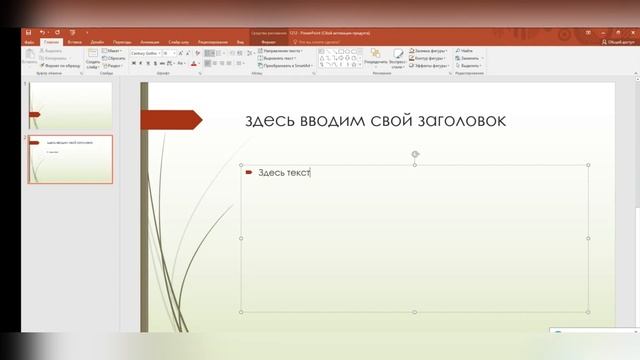Click Создать слайд new slide icon
This screenshot has height=360, width=640.
click(93, 53)
